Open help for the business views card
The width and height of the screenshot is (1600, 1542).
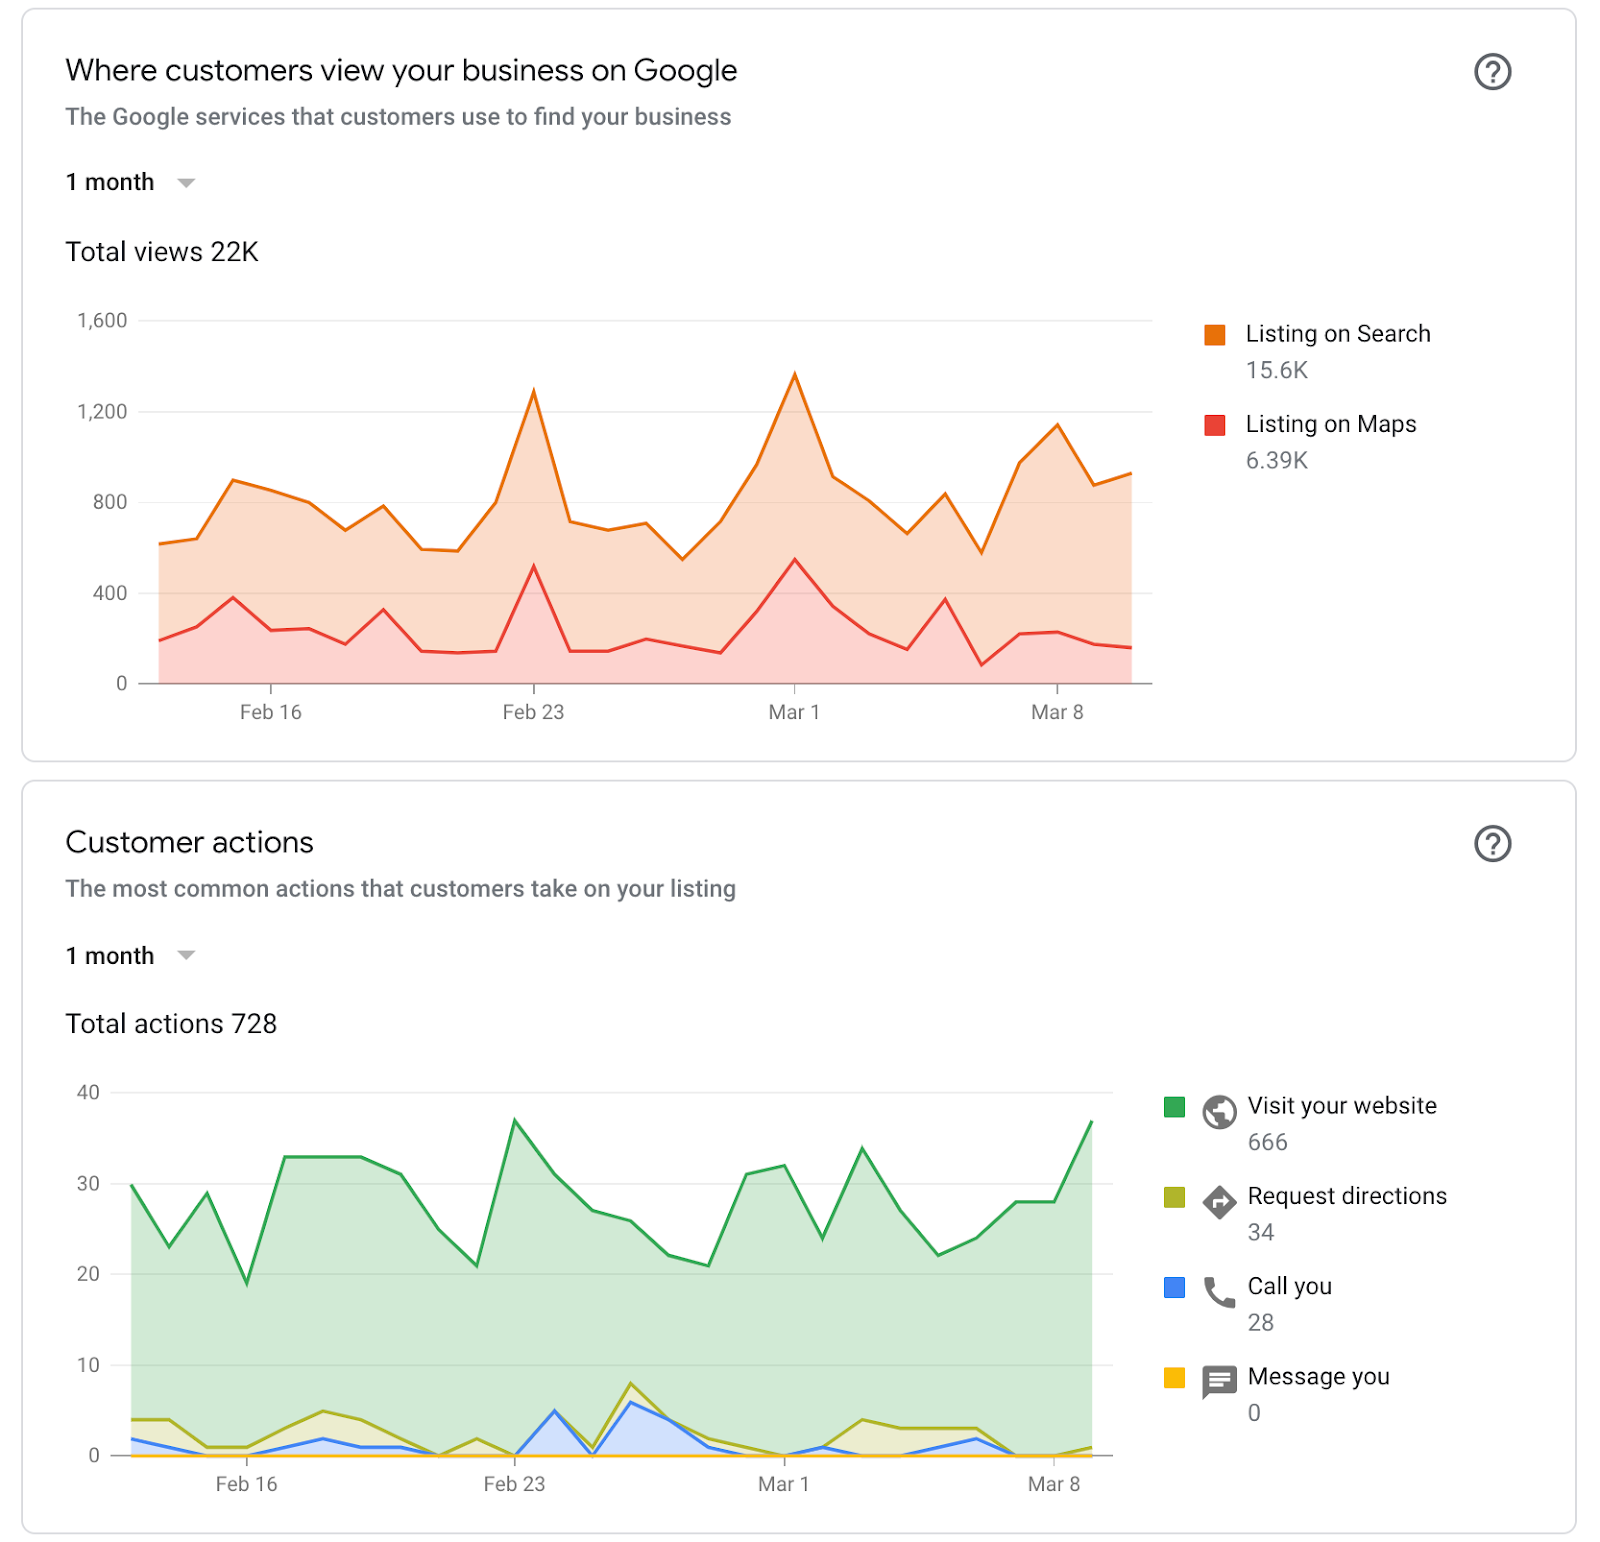tap(1492, 72)
